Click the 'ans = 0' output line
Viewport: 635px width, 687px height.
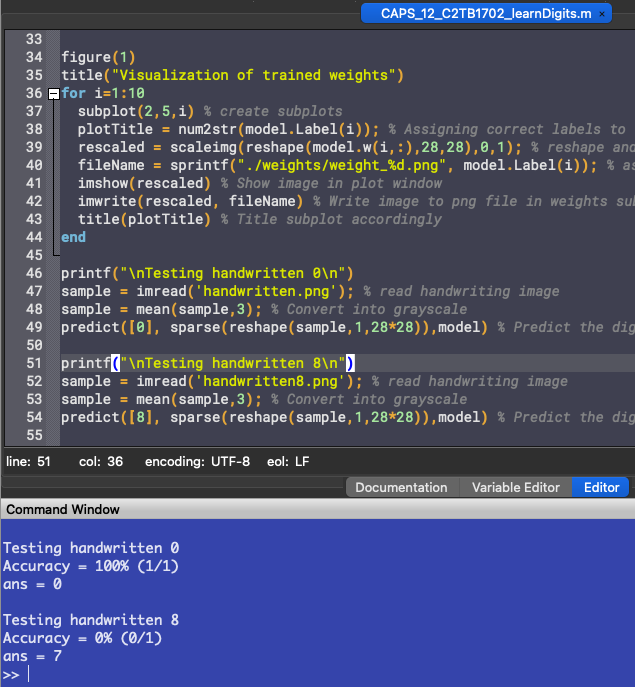(32, 584)
